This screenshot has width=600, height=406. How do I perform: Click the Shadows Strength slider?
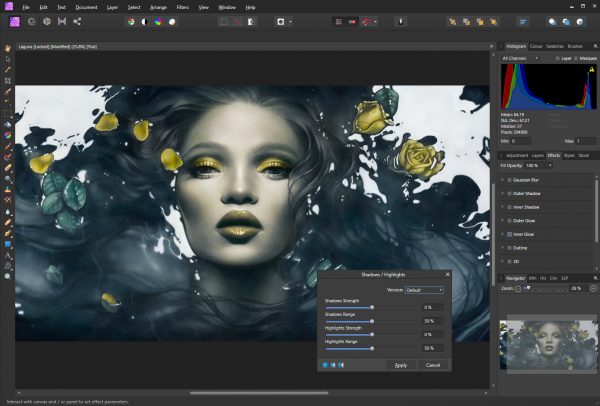[371, 308]
